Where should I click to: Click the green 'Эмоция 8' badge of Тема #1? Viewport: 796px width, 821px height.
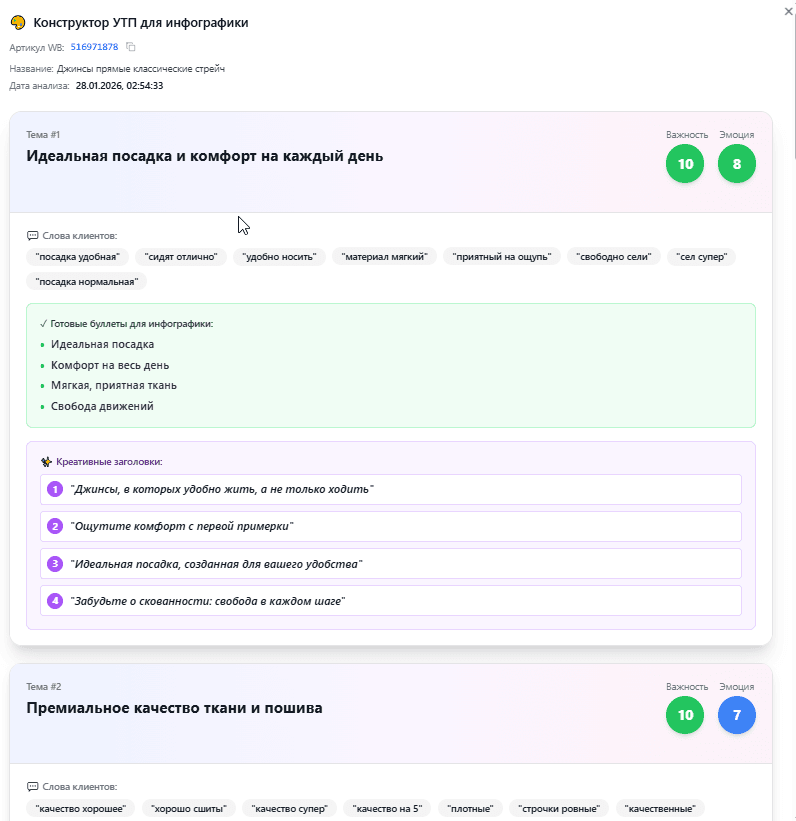coord(737,163)
